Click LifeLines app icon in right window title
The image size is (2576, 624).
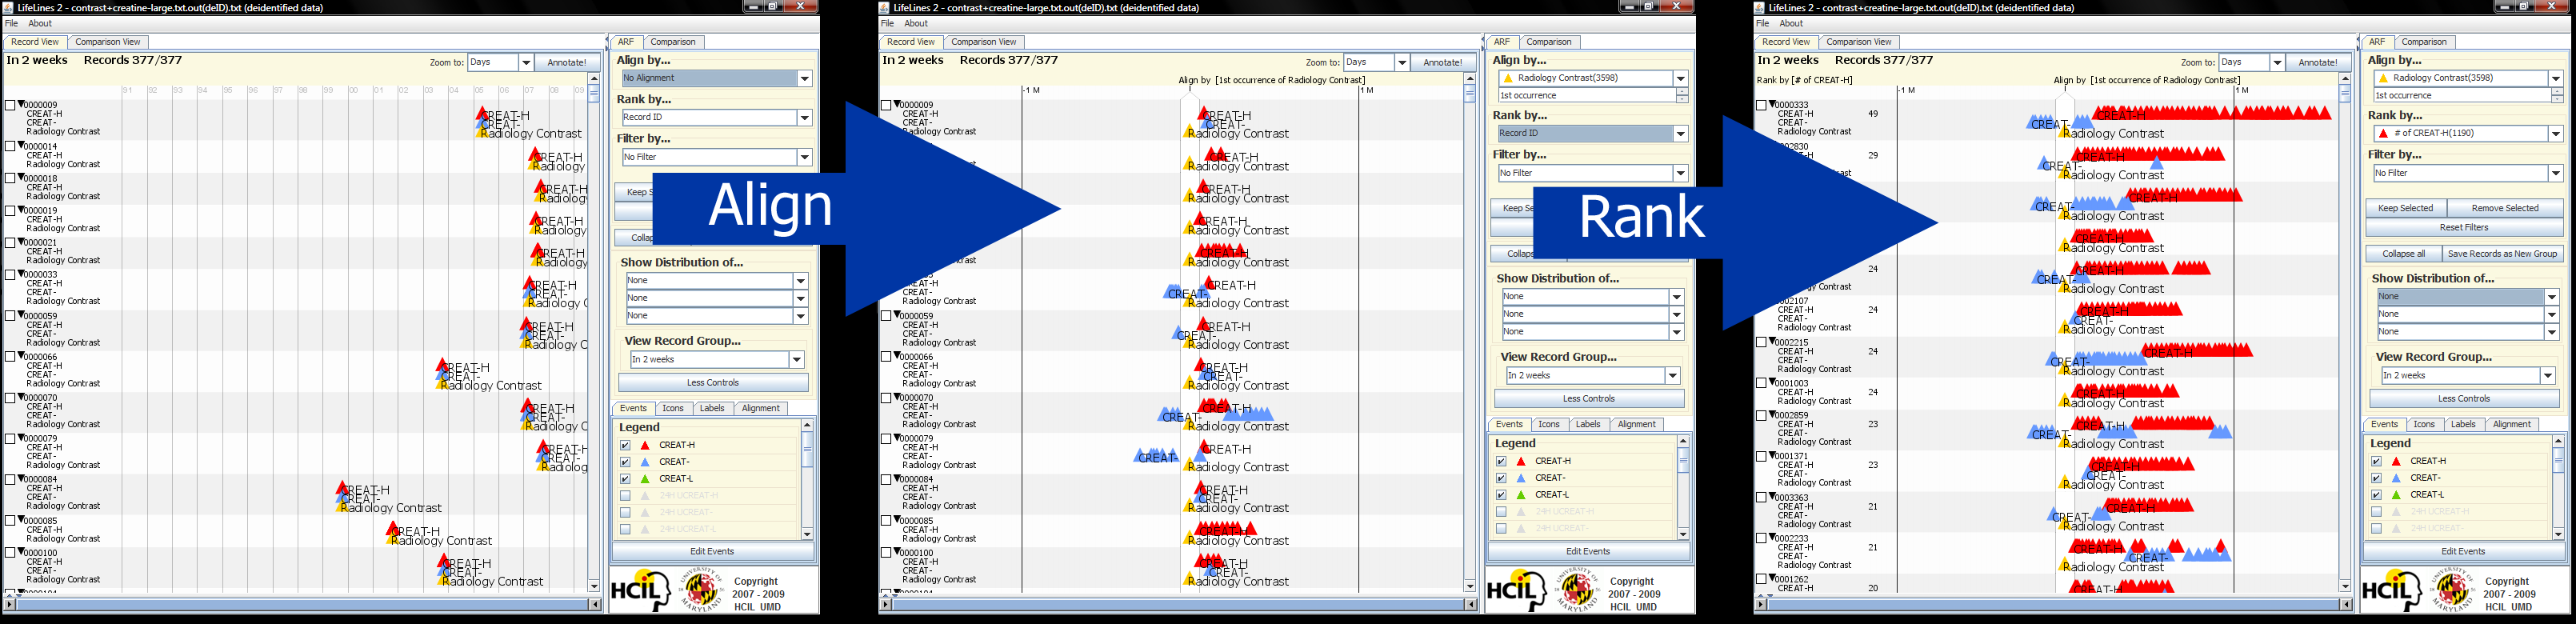click(1760, 7)
